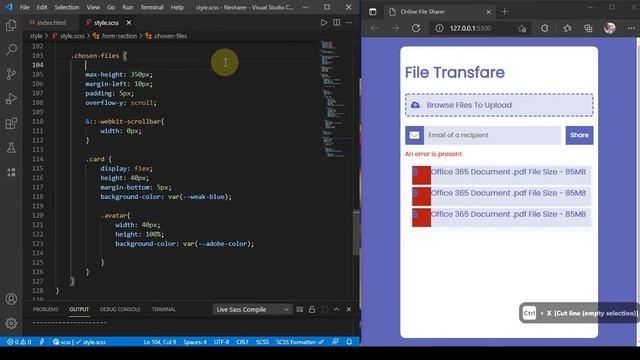The image size is (640, 360).
Task: Go back in the browser
Action: point(374,28)
